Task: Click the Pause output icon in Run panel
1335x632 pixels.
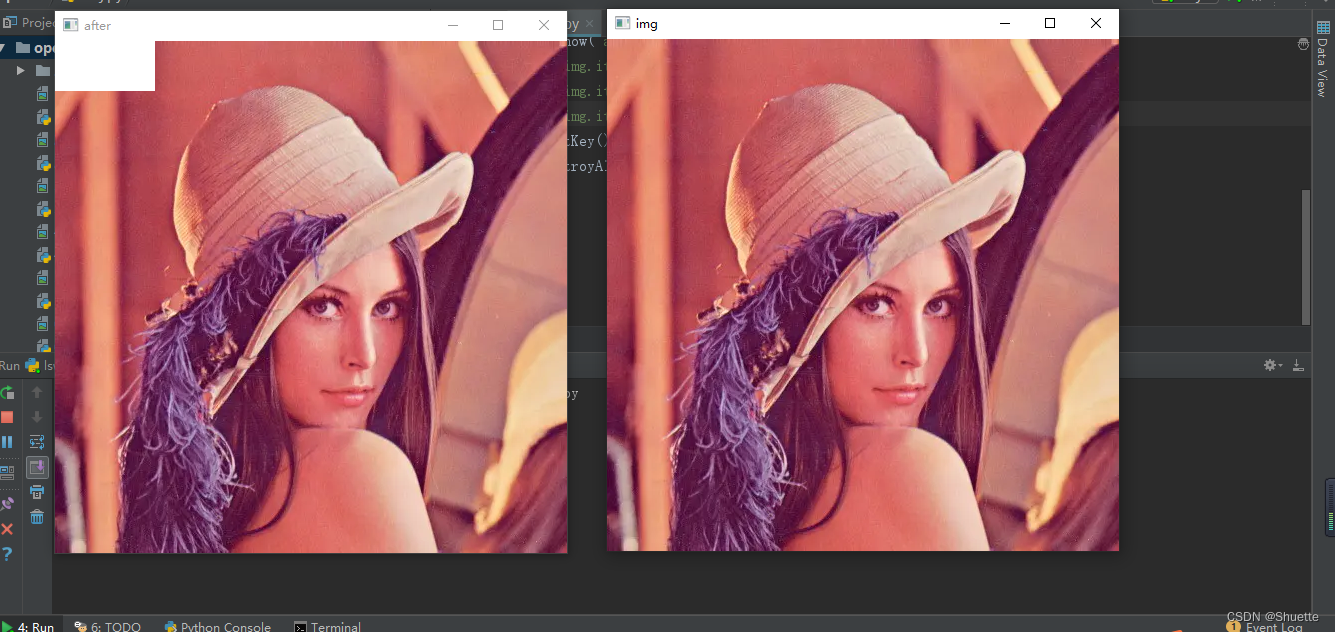Action: click(x=7, y=441)
